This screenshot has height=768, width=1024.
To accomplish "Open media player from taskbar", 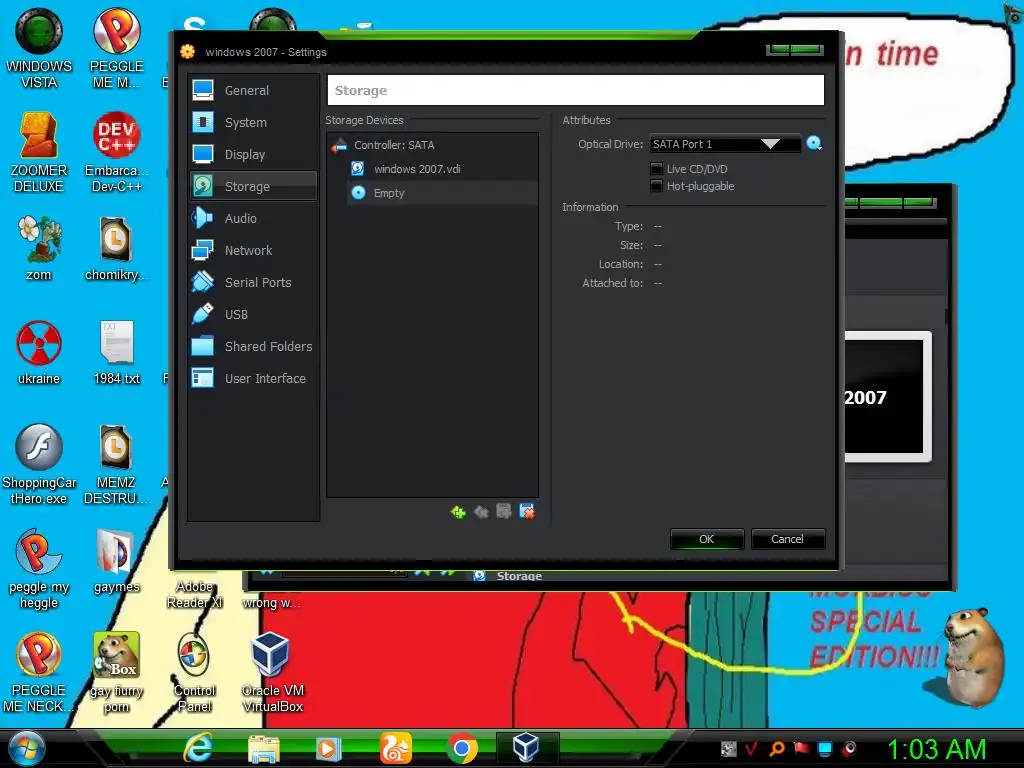I will click(x=328, y=748).
